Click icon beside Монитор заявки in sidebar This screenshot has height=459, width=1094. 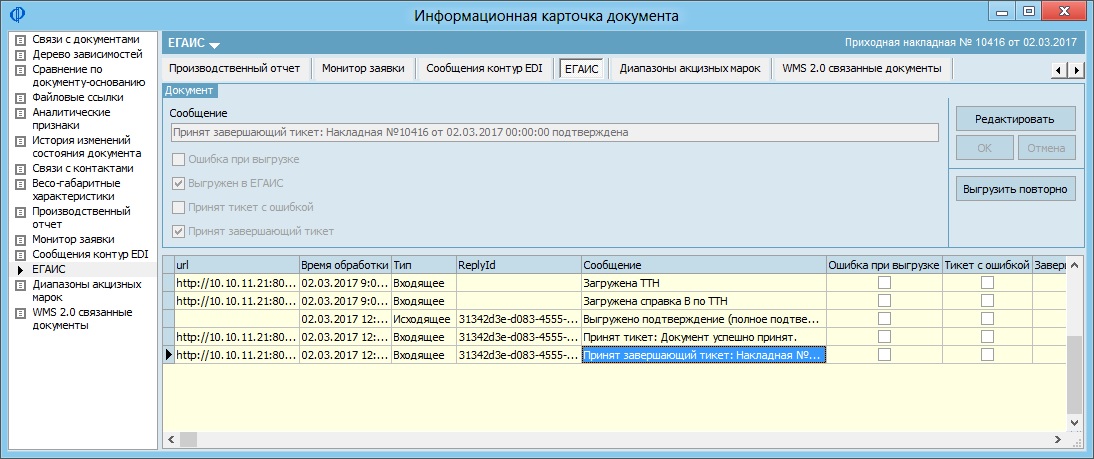[20, 240]
